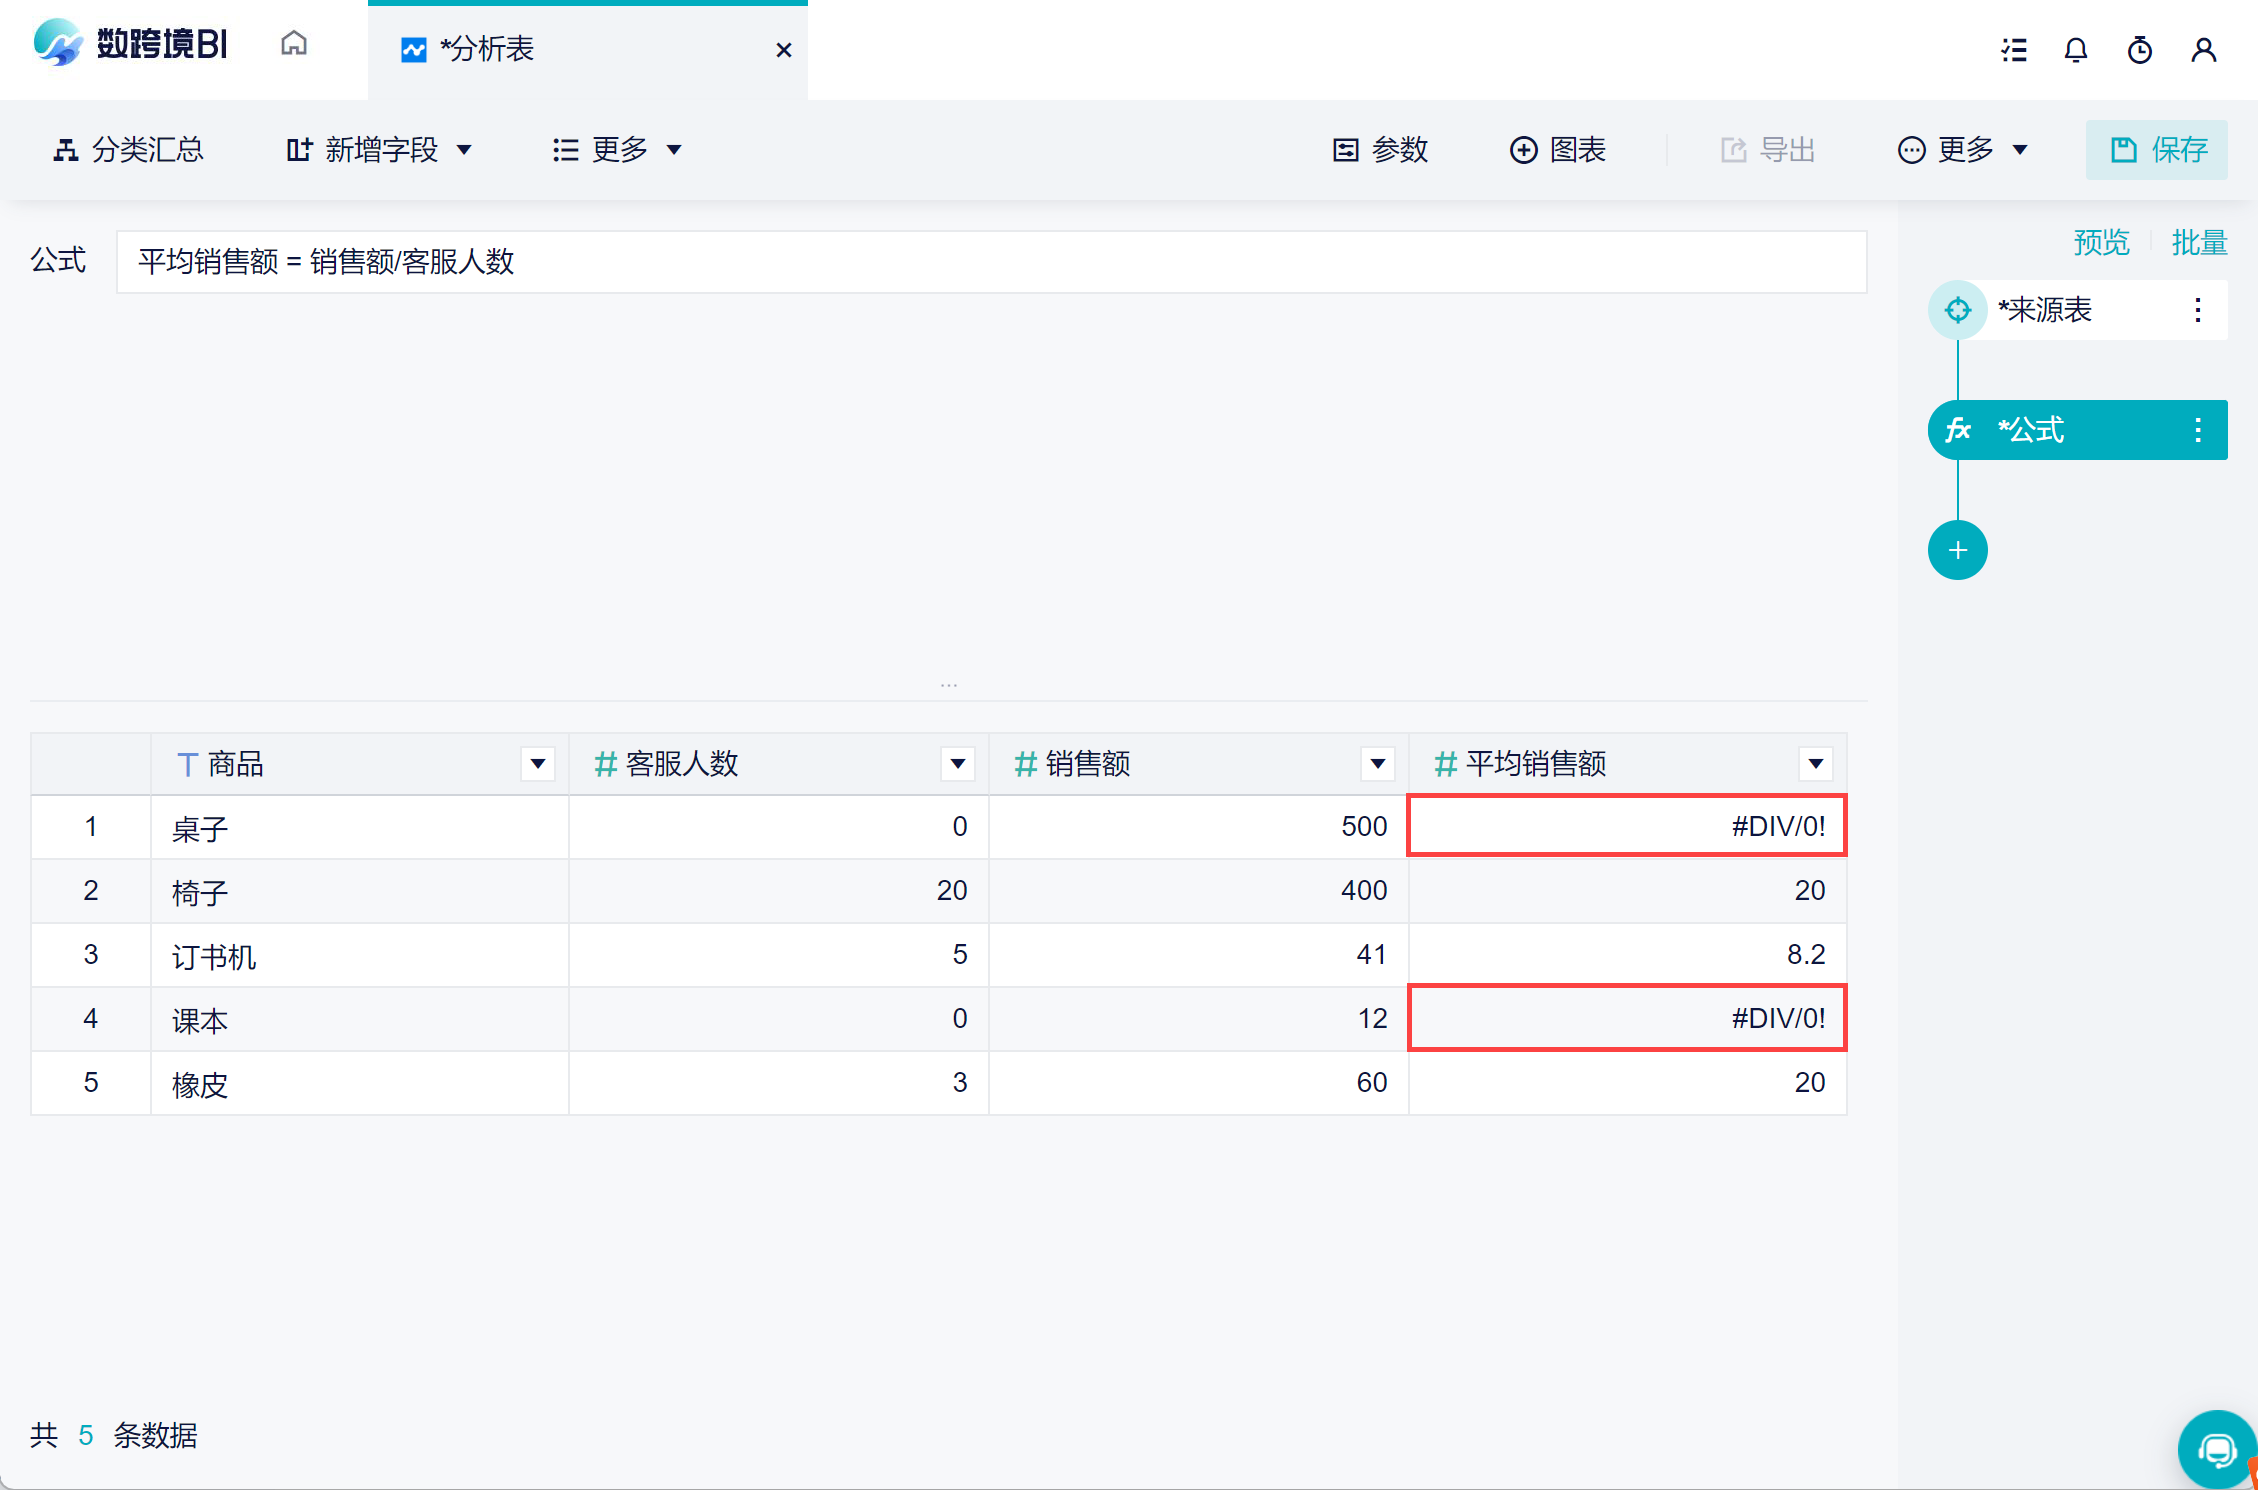Click the 保存 button

pyautogui.click(x=2157, y=150)
